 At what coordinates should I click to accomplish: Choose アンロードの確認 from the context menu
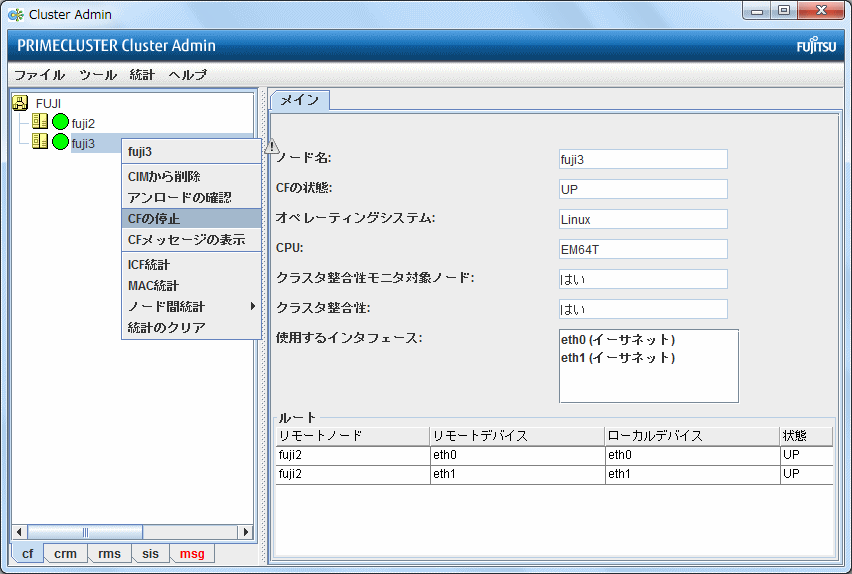pyautogui.click(x=191, y=197)
